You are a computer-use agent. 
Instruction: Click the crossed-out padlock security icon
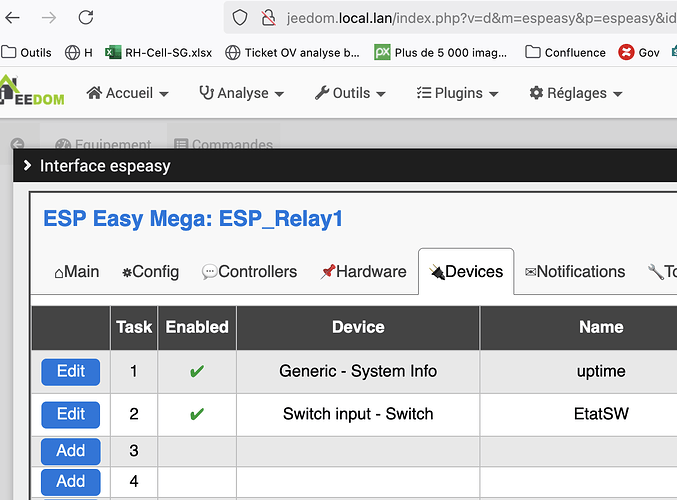click(268, 18)
